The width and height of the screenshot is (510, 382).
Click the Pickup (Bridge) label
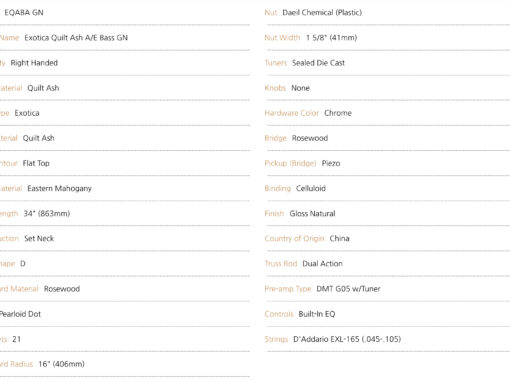point(290,163)
